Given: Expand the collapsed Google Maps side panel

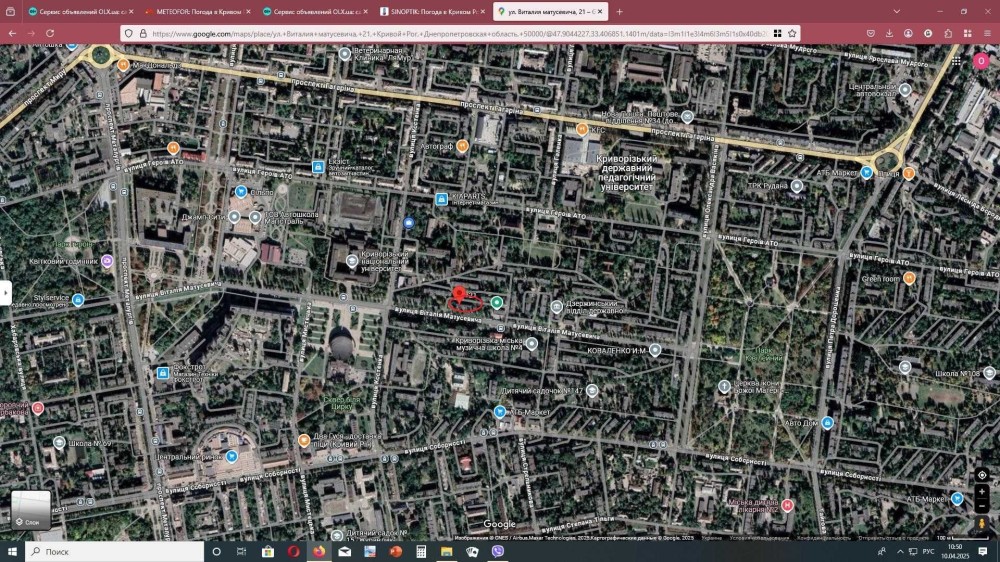Looking at the screenshot, I should 6,292.
